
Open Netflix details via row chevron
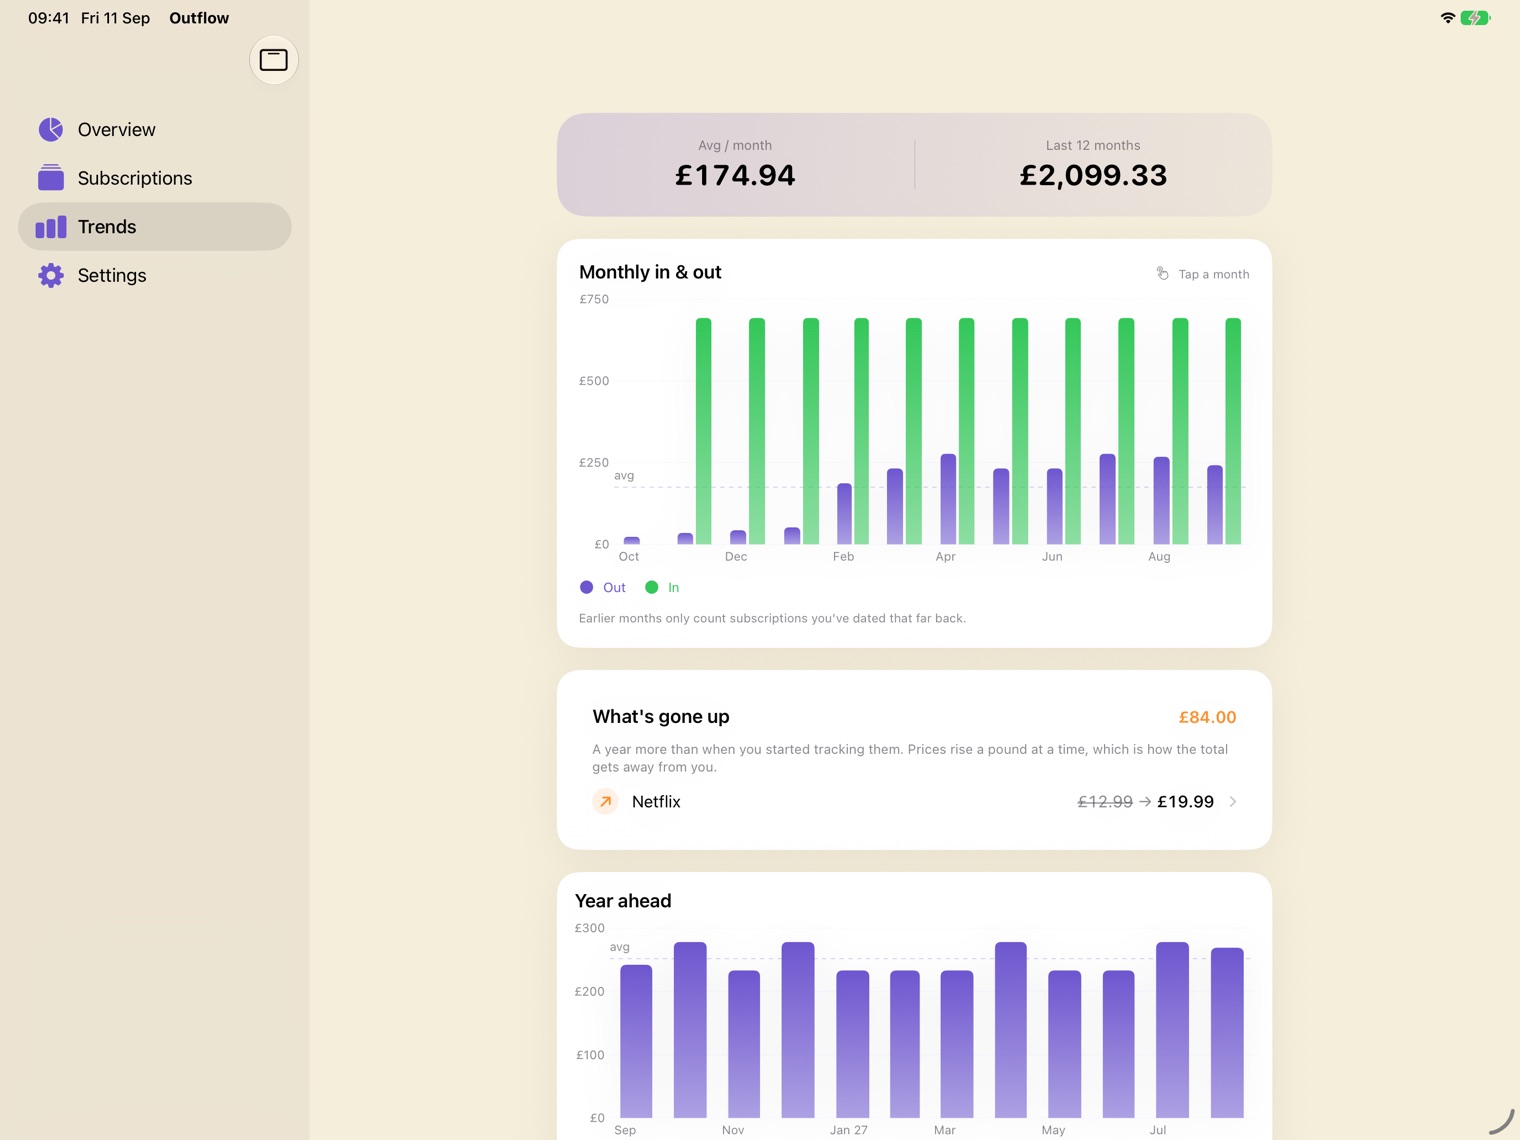pyautogui.click(x=1233, y=802)
